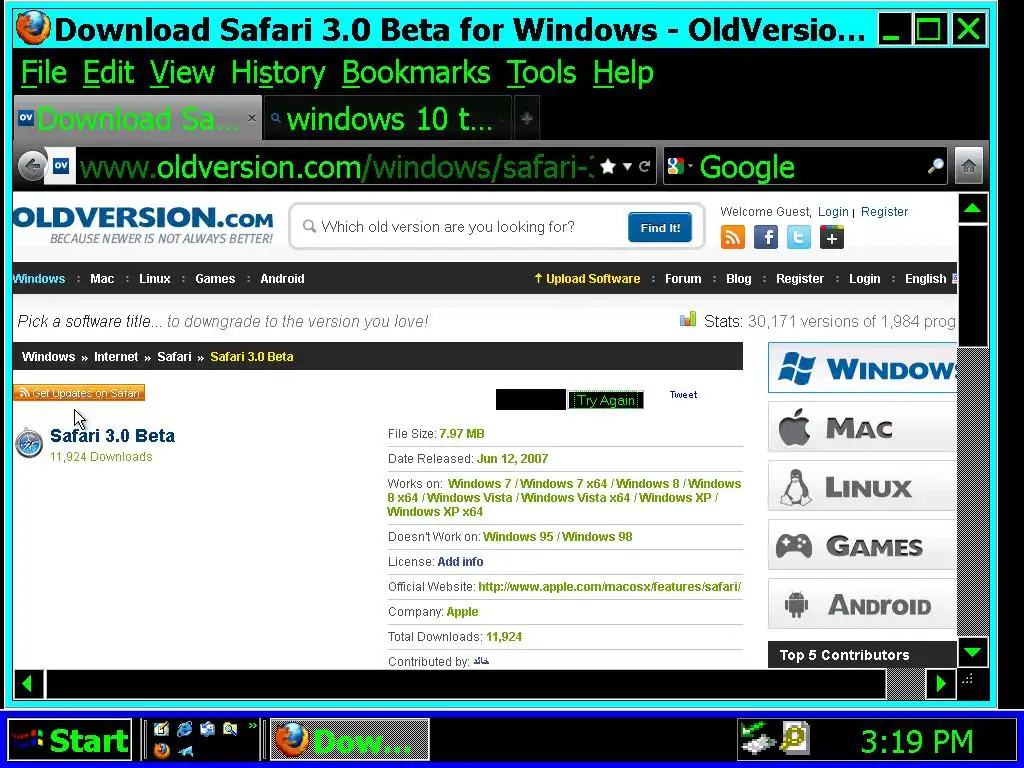The image size is (1024, 768).
Task: Click the Twitter bird icon
Action: [x=799, y=237]
